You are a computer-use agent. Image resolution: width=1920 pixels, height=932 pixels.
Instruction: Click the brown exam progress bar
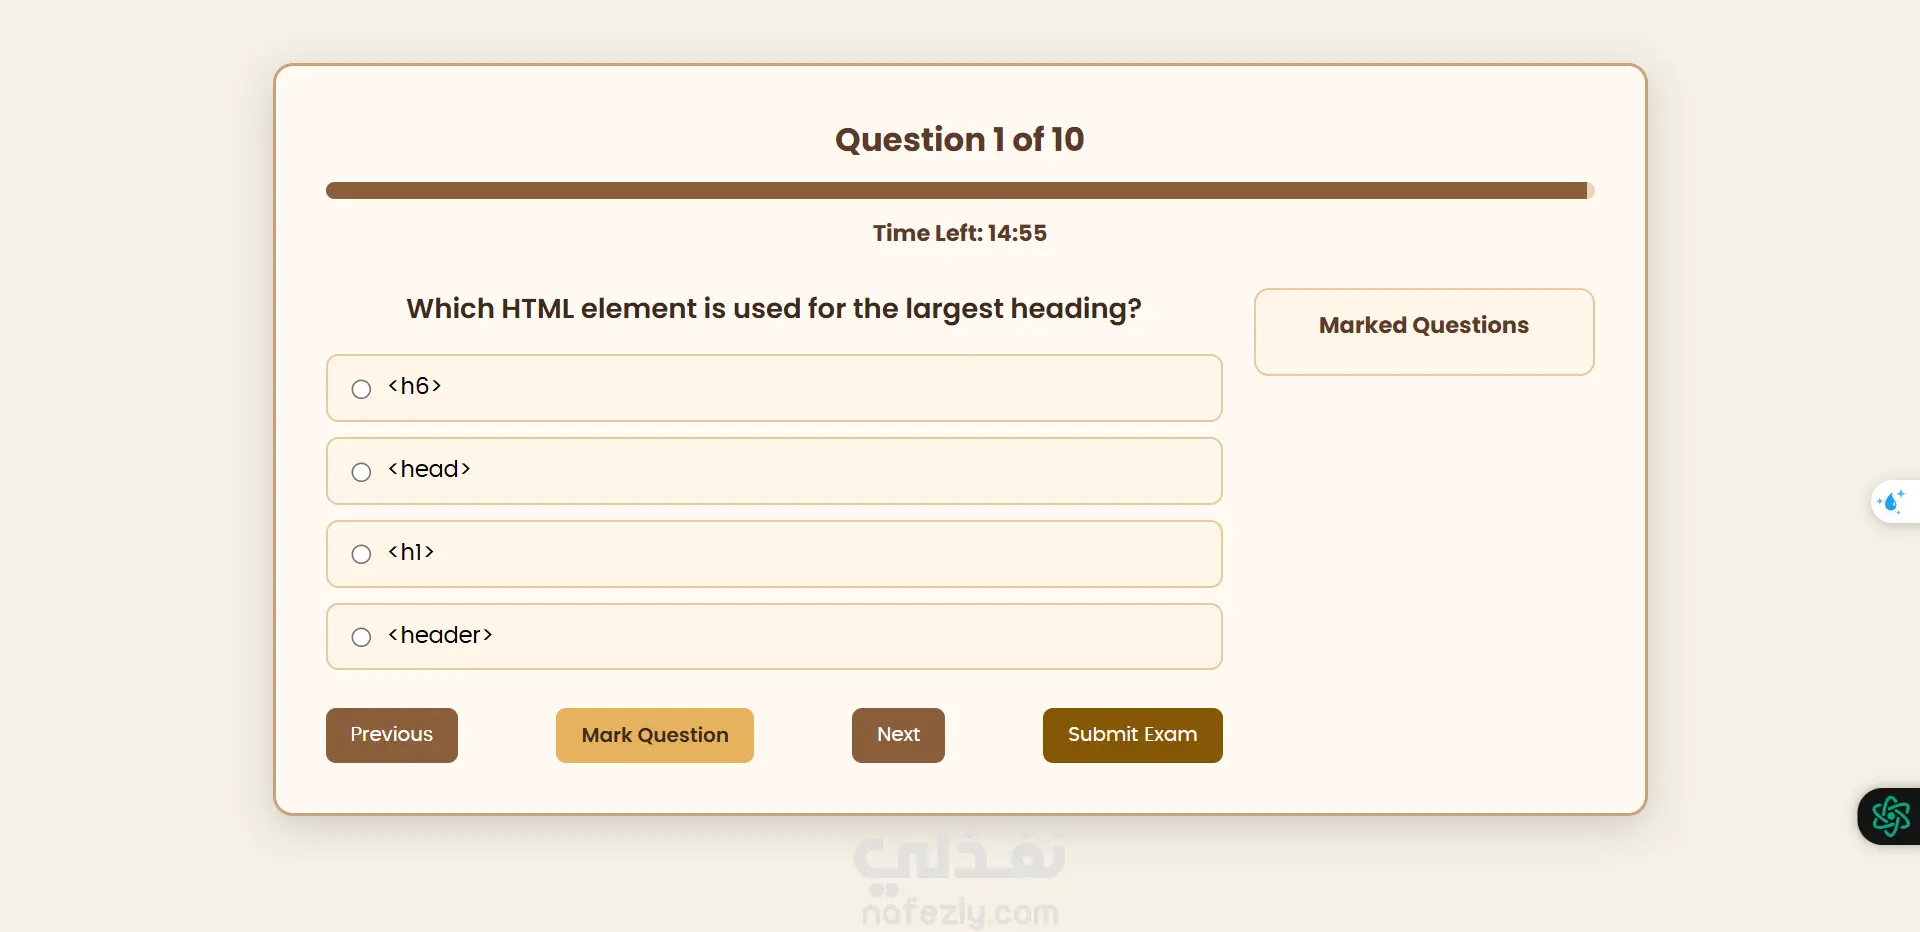click(x=958, y=191)
